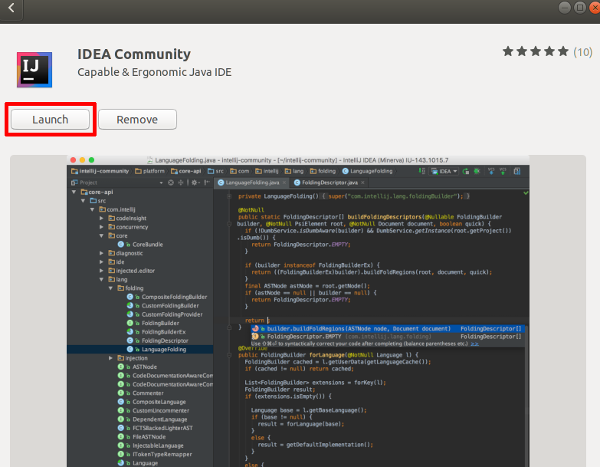
Task: Click the IntelliJ IJ application logo
Action: tap(34, 70)
